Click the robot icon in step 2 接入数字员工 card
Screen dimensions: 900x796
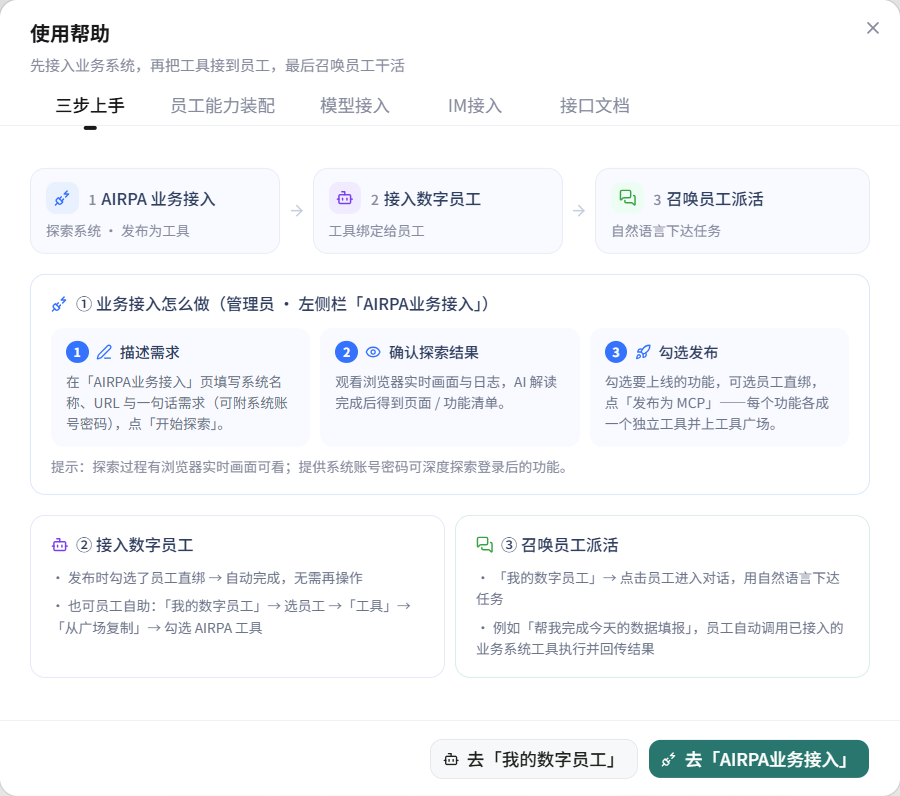pos(344,198)
